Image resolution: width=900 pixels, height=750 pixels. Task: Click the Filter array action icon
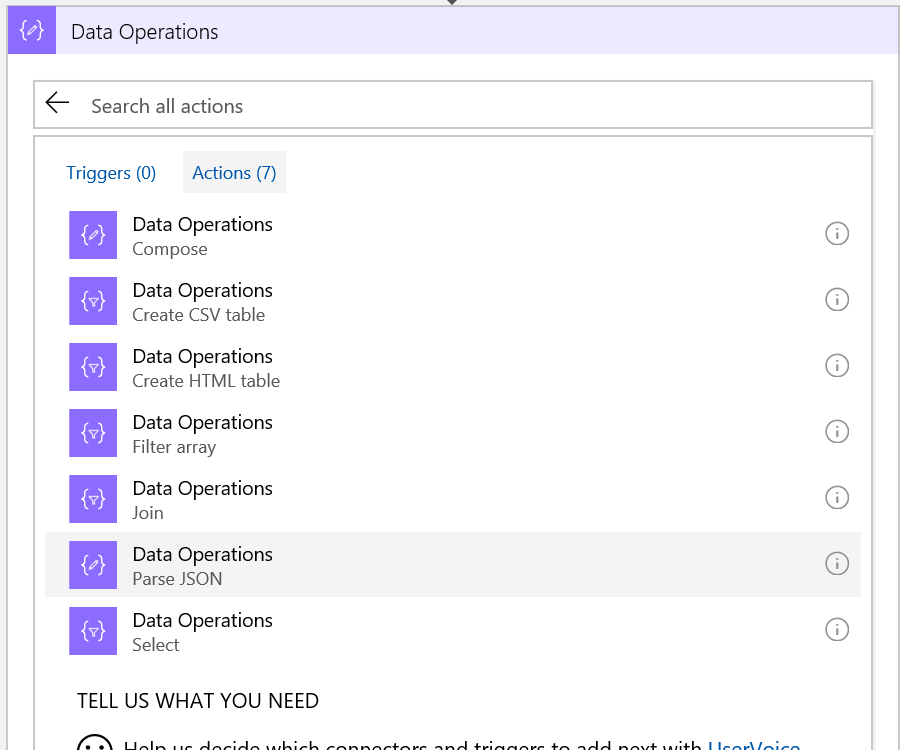93,433
